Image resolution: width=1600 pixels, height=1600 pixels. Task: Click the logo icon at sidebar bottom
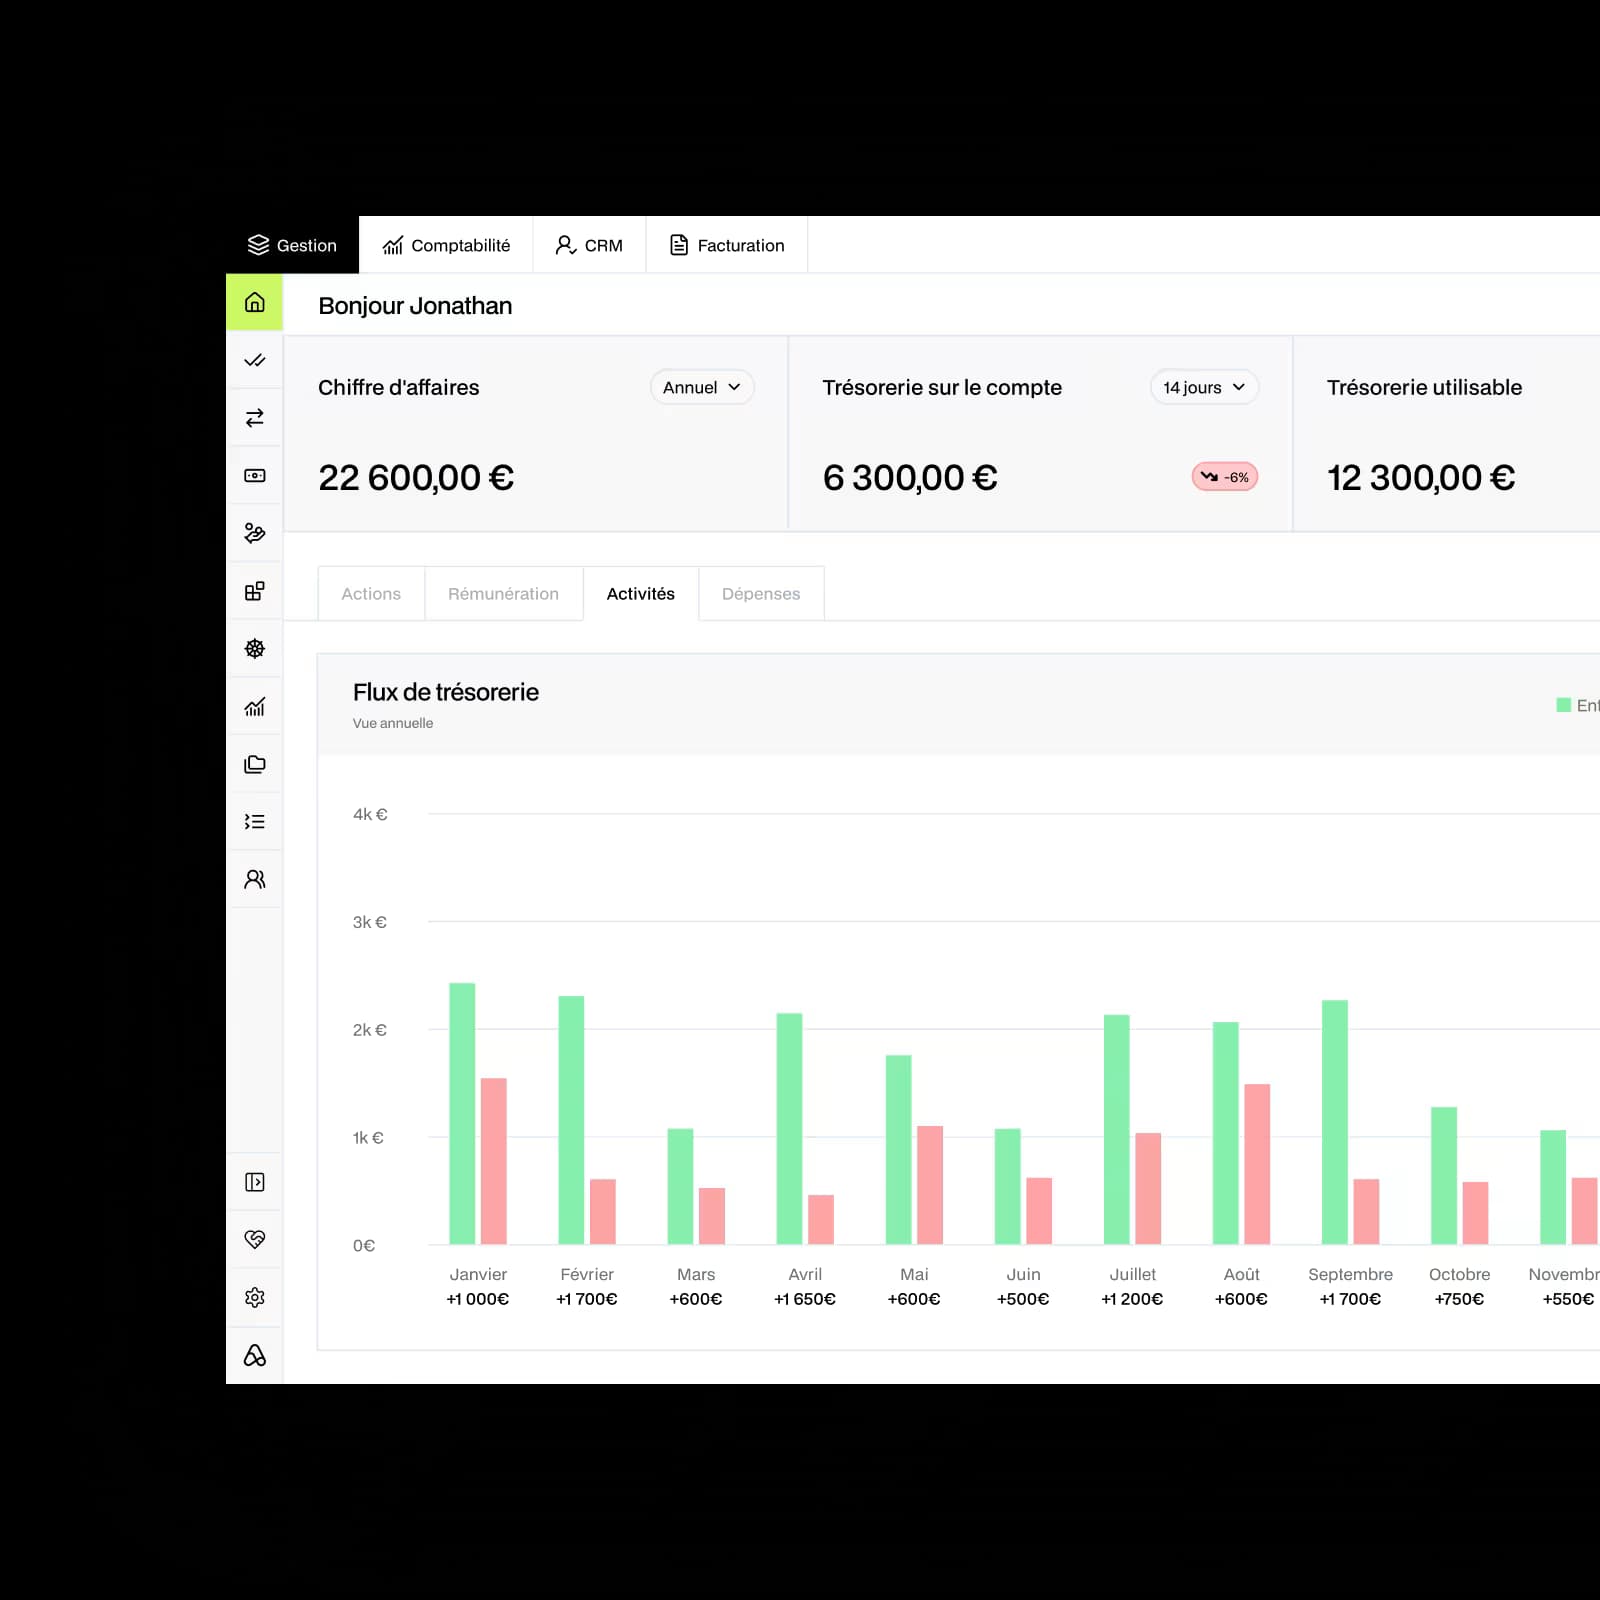point(255,1355)
